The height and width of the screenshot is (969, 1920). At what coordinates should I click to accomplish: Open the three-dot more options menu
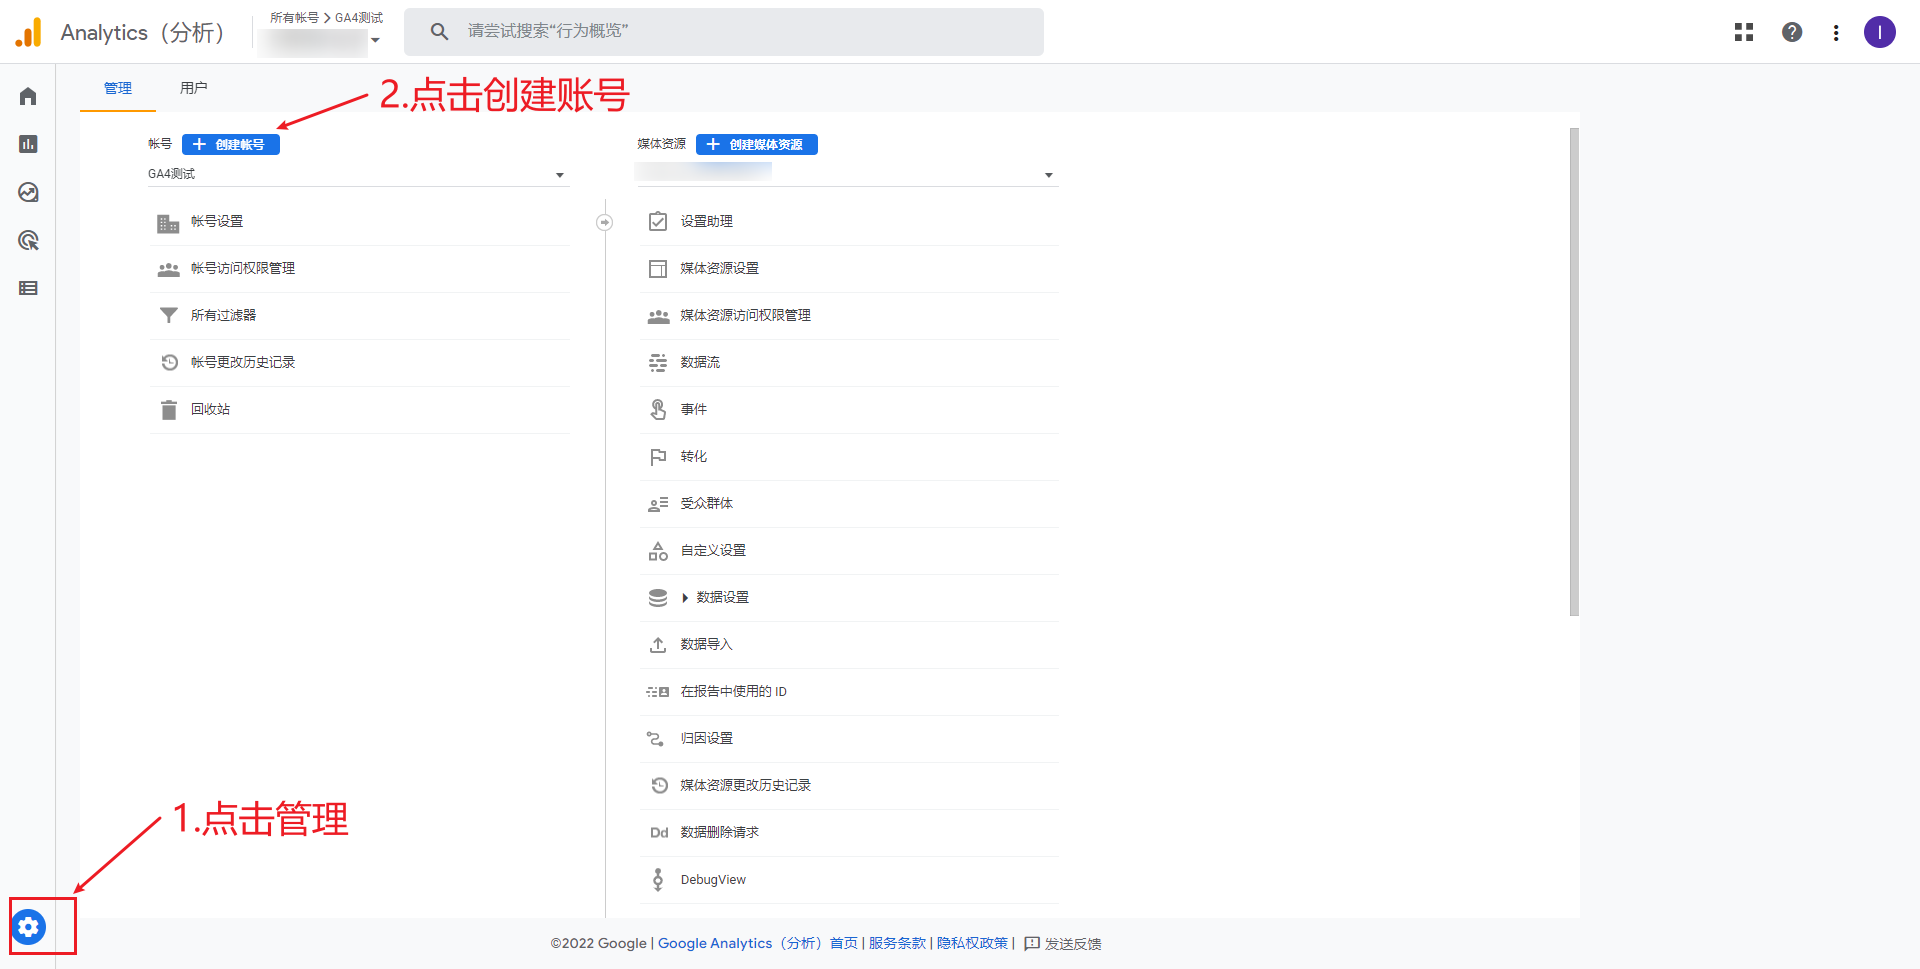point(1836,32)
